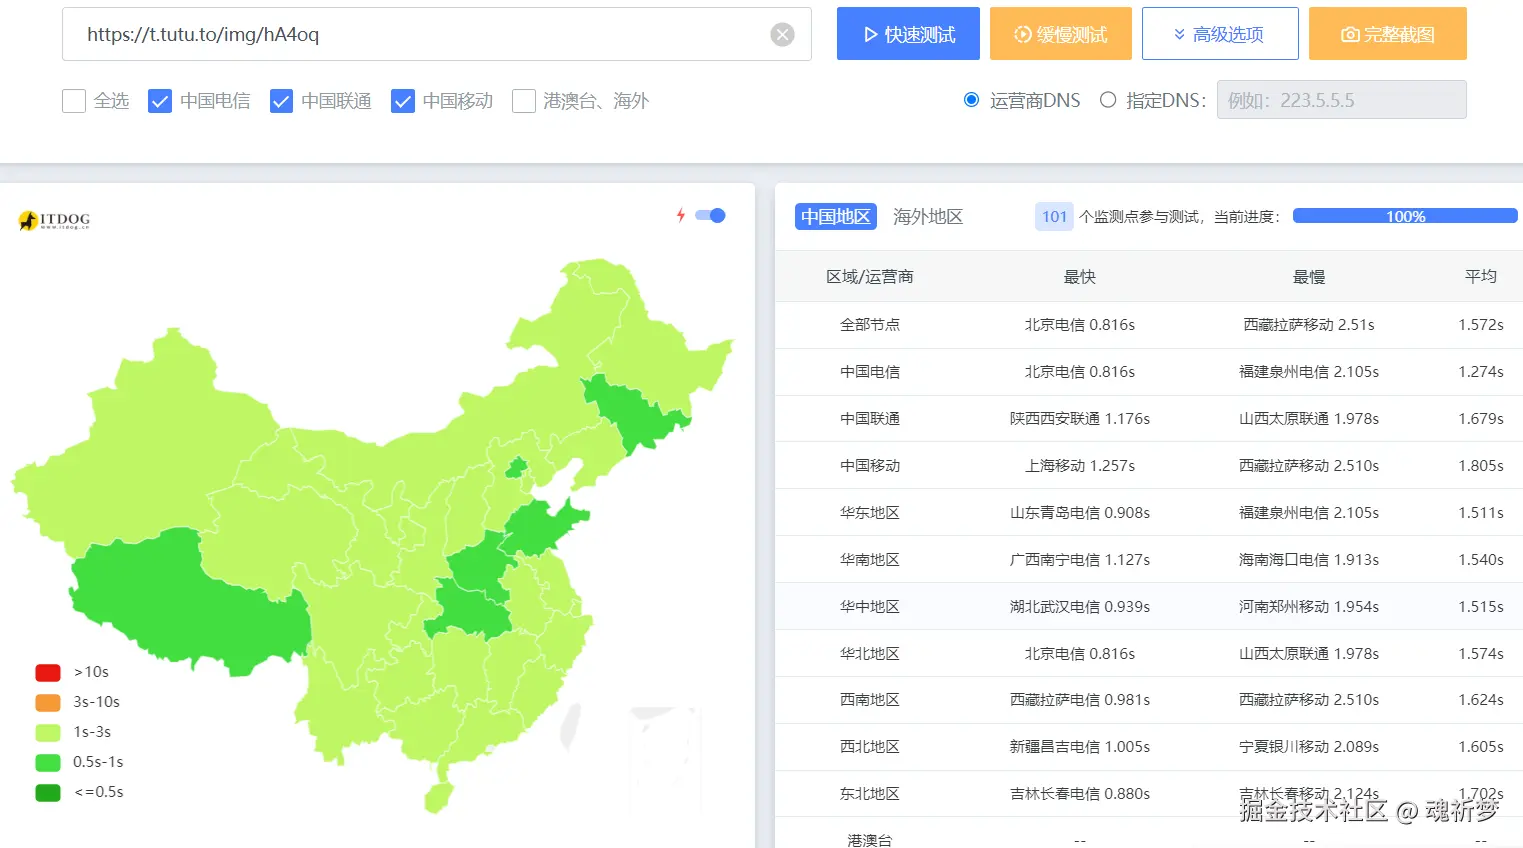The image size is (1523, 848).
Task: Click 上海移动 1.257s cell
Action: [1080, 466]
